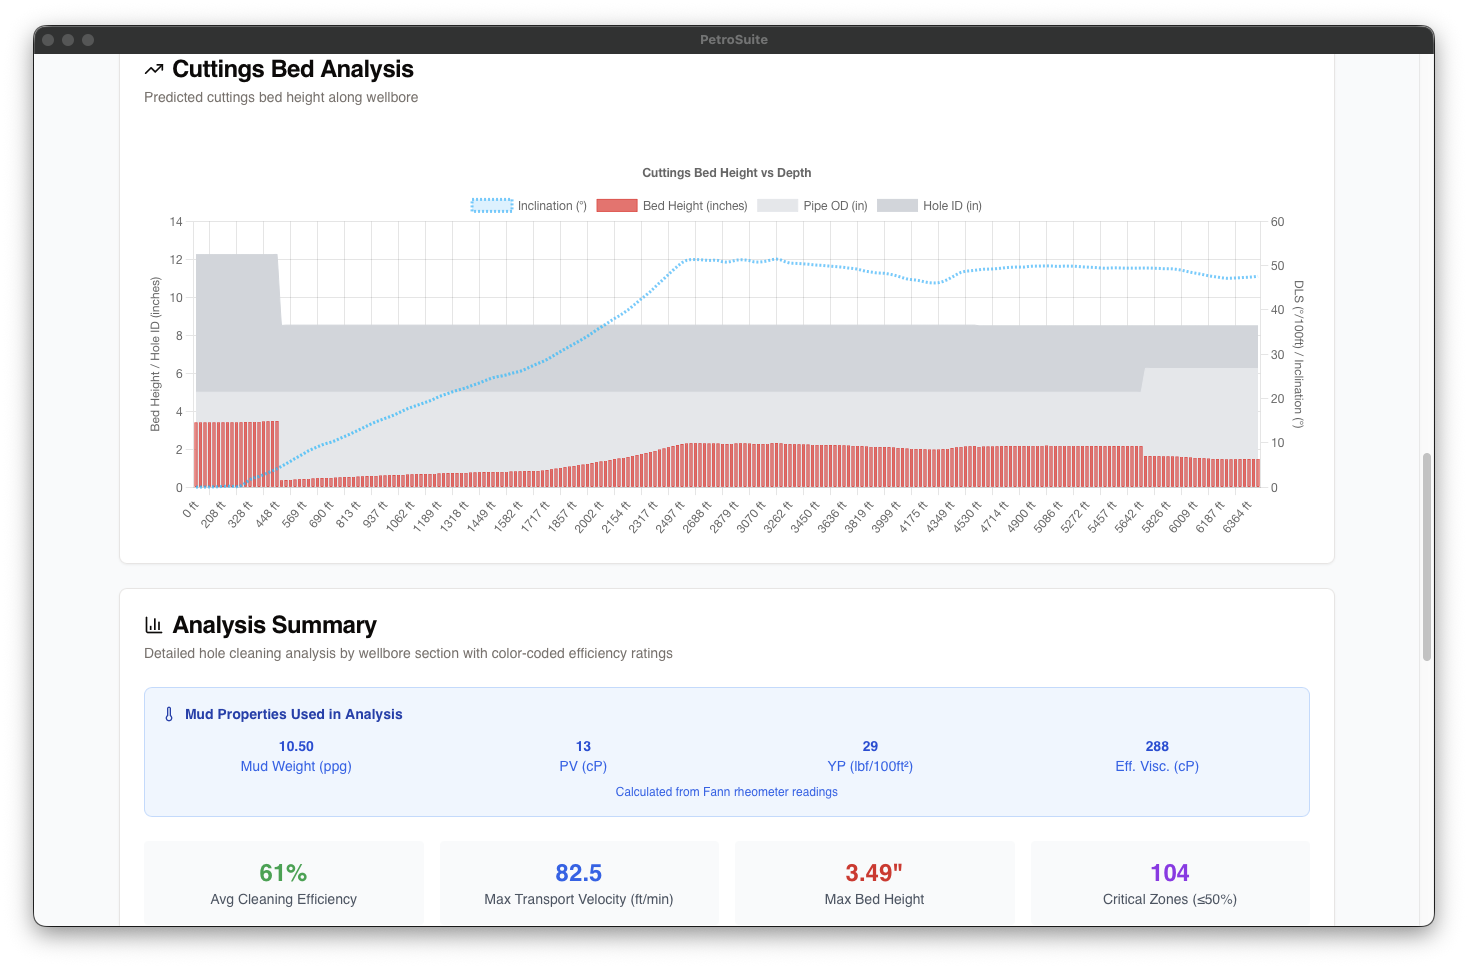1468x968 pixels.
Task: Open the Mud Weight (ppg) value details
Action: 296,746
